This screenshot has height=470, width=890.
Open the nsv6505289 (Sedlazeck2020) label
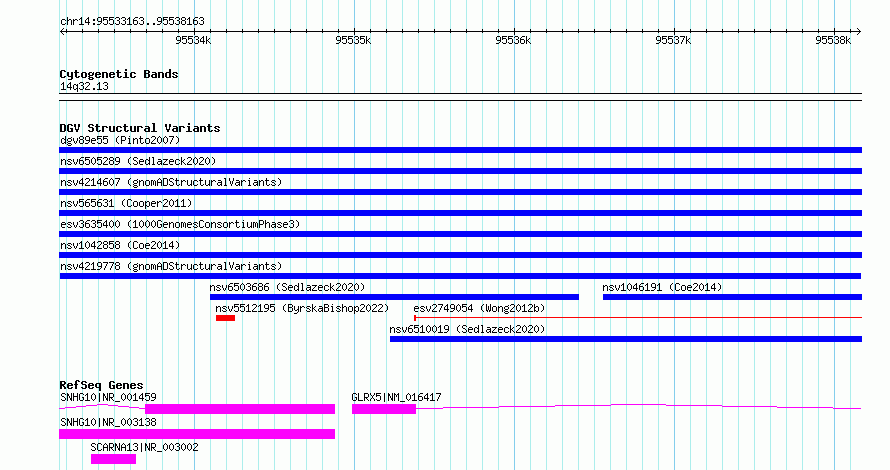tap(138, 161)
